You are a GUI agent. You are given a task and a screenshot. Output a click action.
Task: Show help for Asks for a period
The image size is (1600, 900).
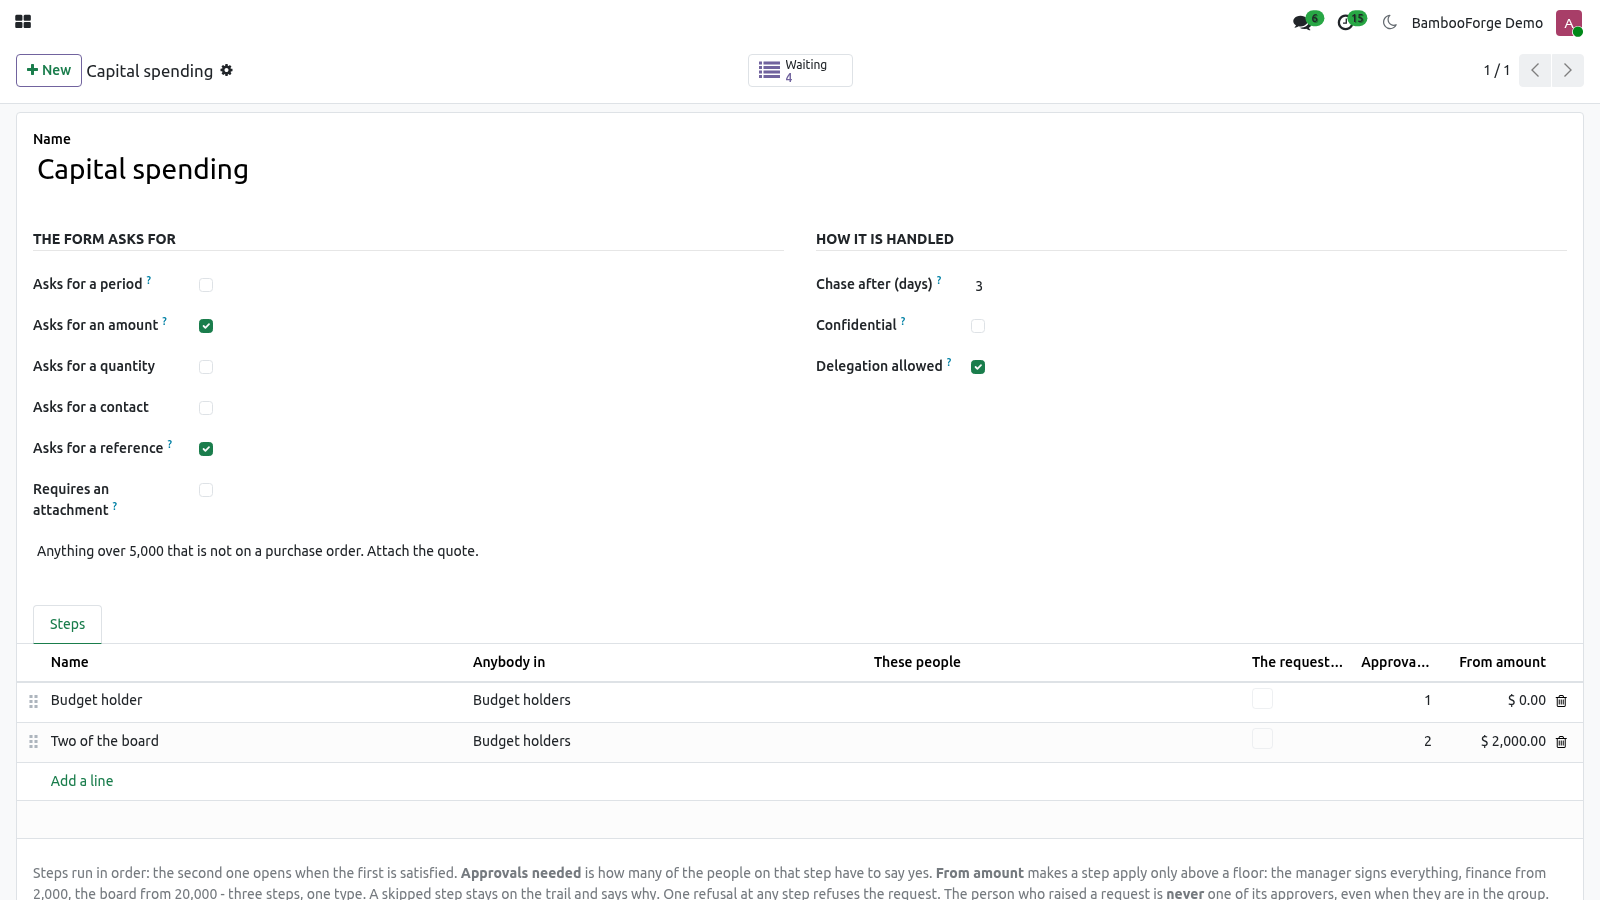(149, 280)
